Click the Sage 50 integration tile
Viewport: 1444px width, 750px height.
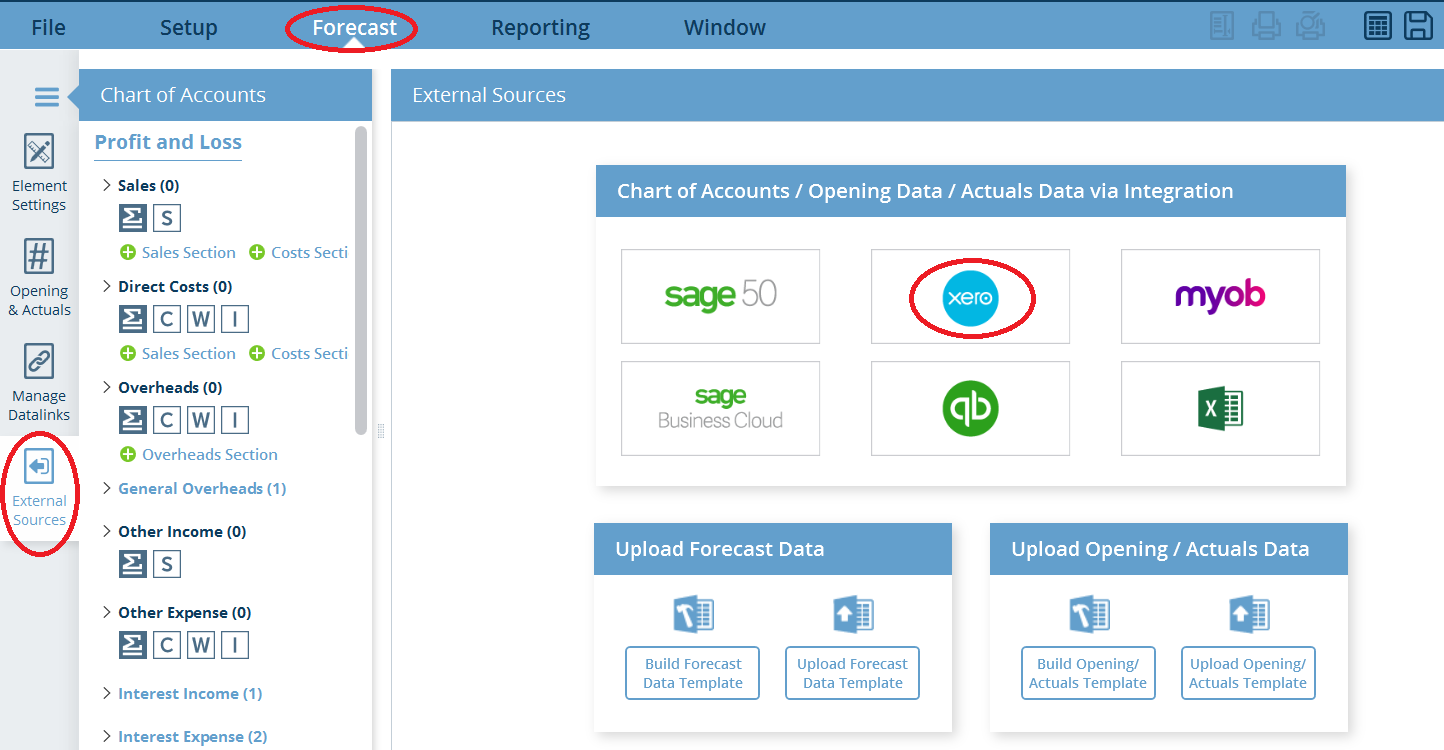720,296
